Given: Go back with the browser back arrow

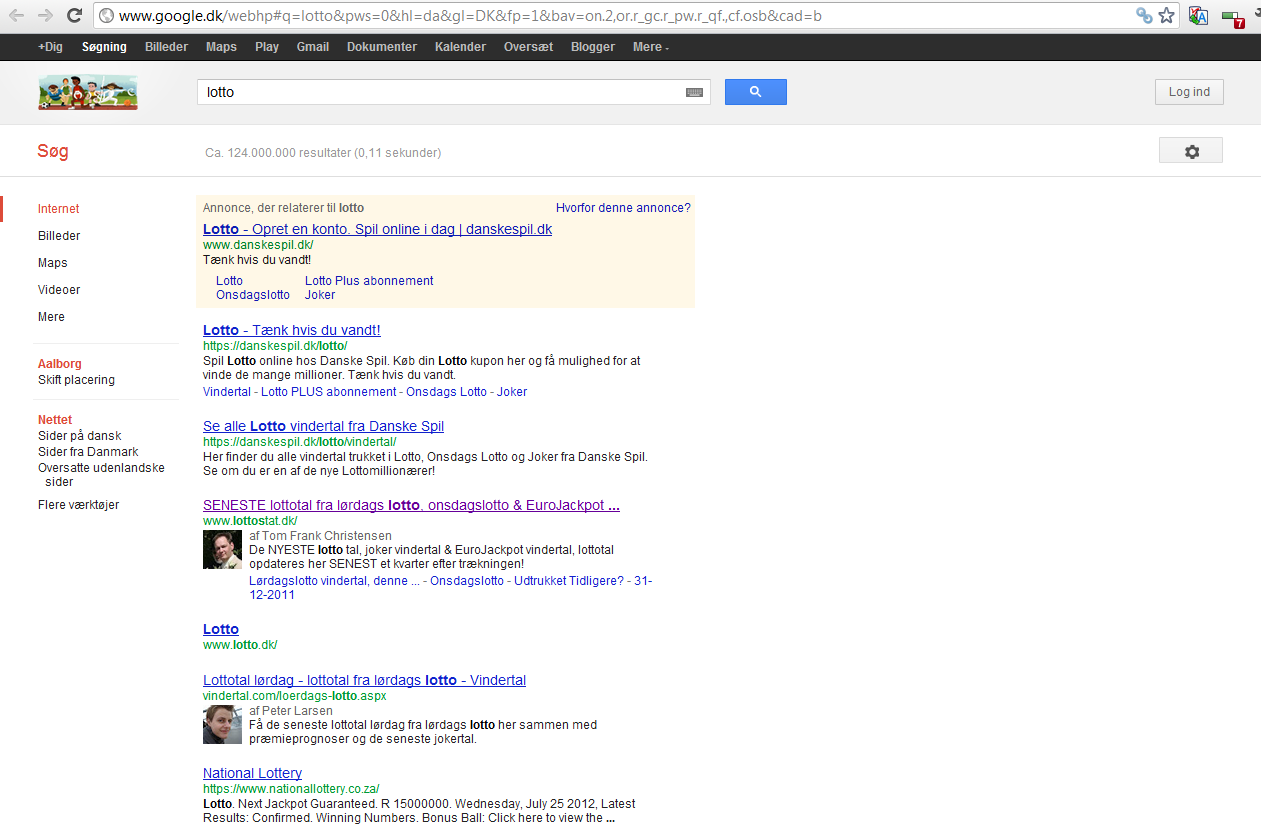Looking at the screenshot, I should click(17, 15).
